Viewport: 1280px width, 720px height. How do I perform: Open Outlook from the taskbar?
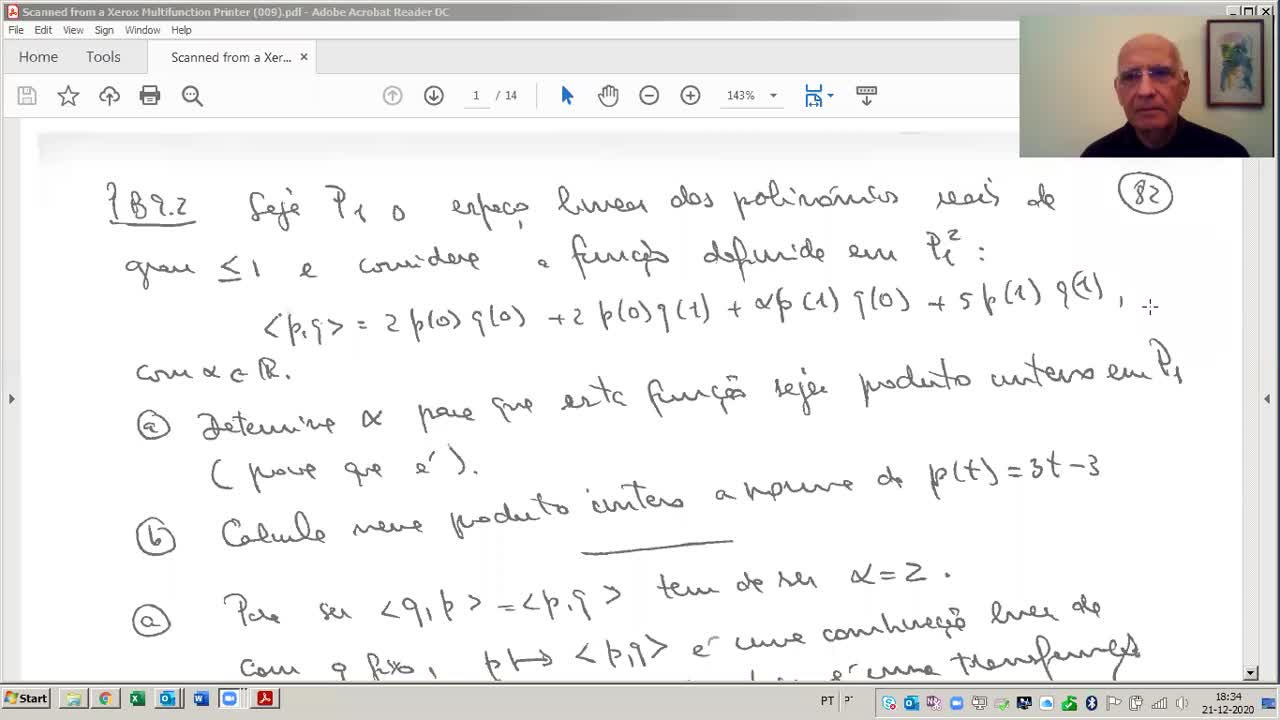tap(168, 699)
